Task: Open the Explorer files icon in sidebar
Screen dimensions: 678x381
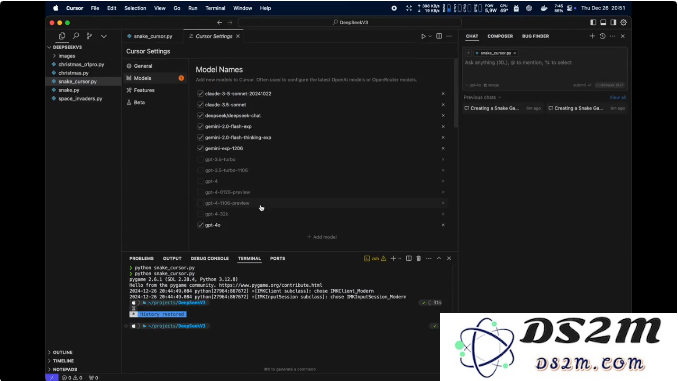Action: 62,36
